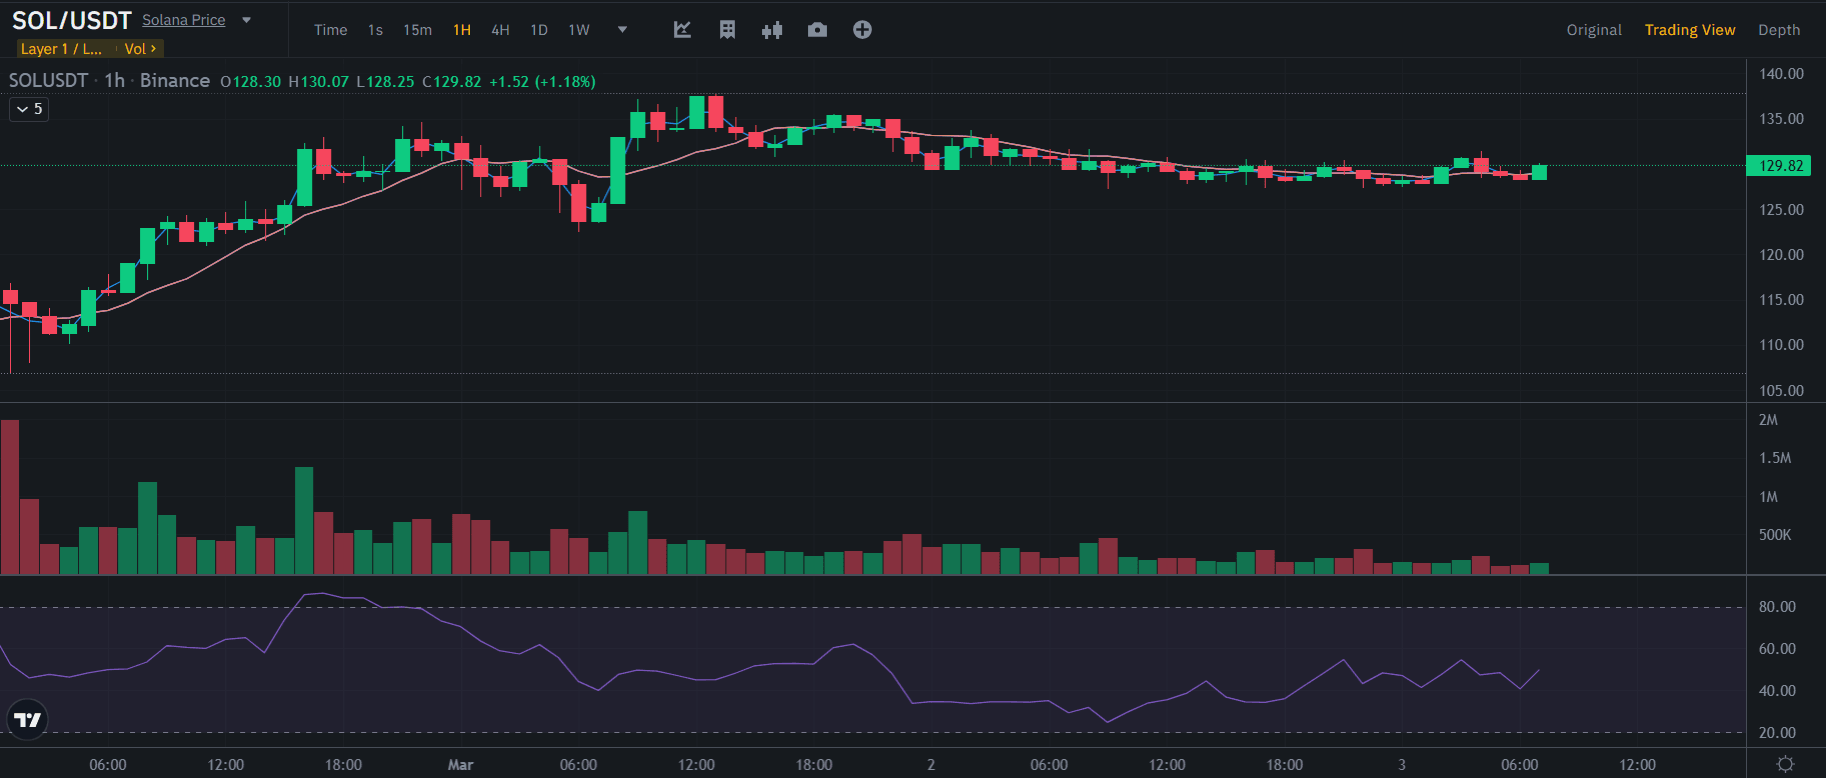This screenshot has height=778, width=1826.
Task: Click the bookmark grid icon in toolbar
Action: [x=727, y=30]
